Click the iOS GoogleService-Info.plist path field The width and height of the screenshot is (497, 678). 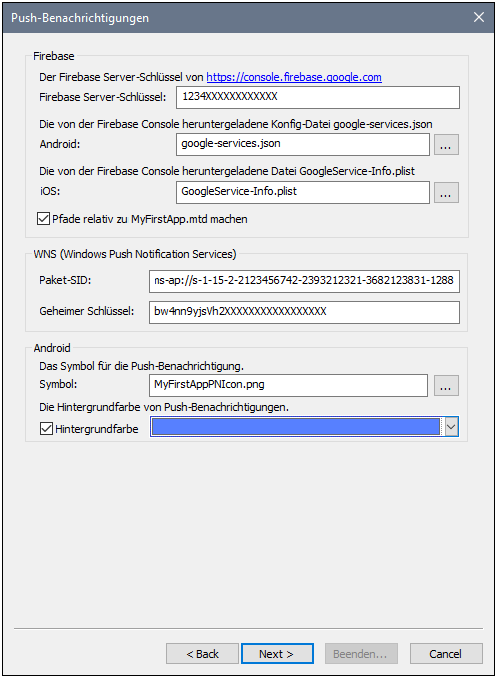click(302, 192)
